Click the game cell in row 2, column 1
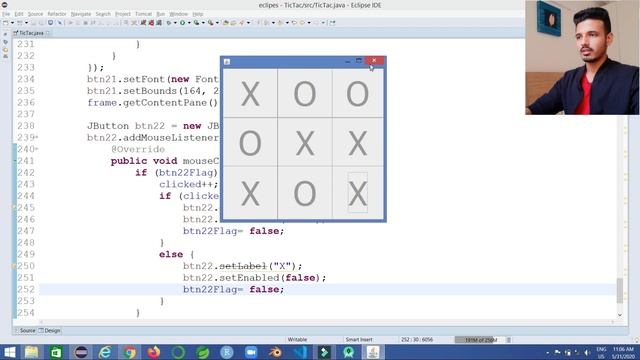The image size is (640, 360). 250,142
